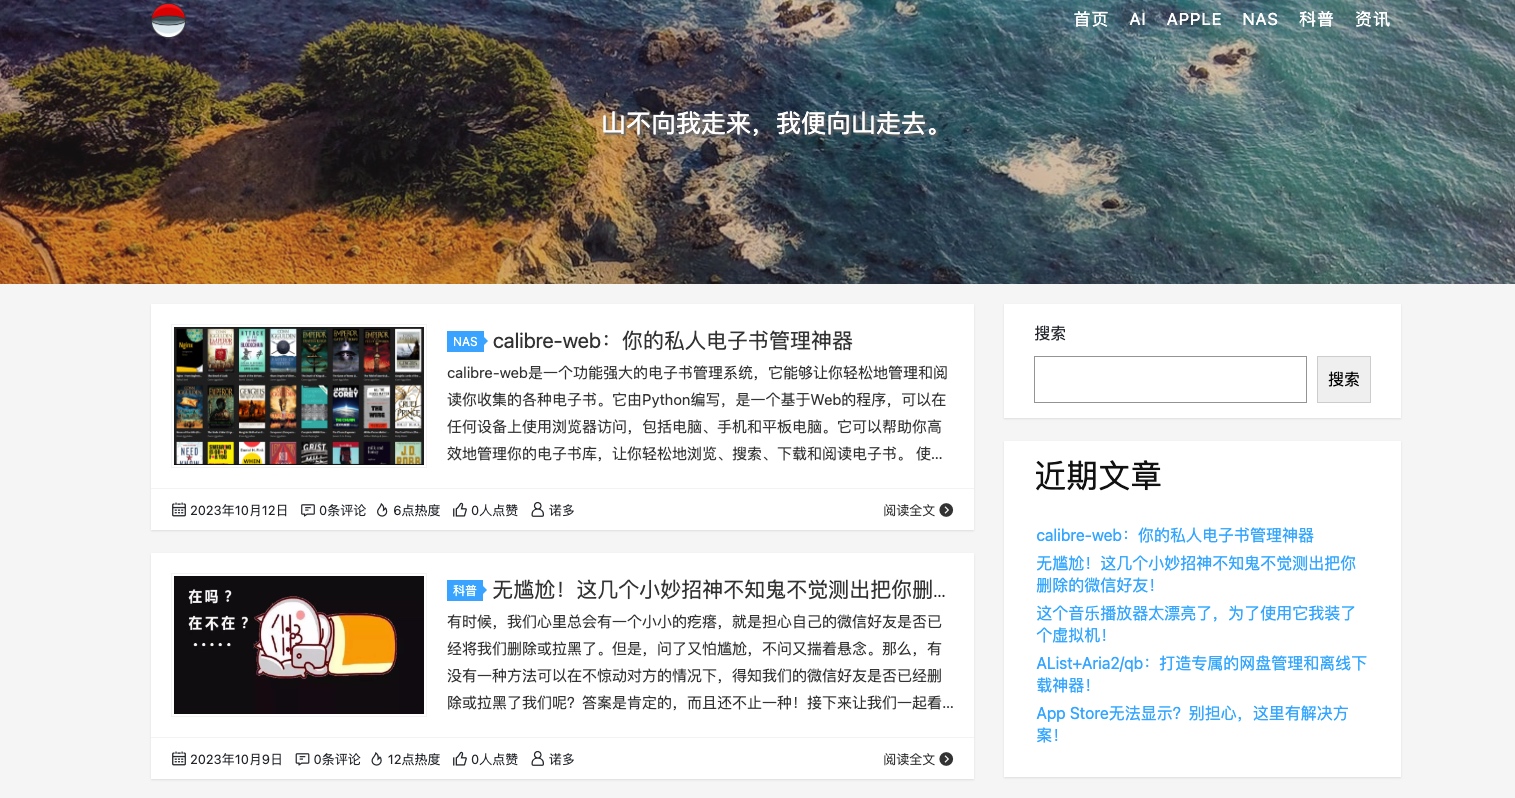Viewport: 1515px width, 798px height.
Task: Open the NAS navigation menu item
Action: (x=1260, y=19)
